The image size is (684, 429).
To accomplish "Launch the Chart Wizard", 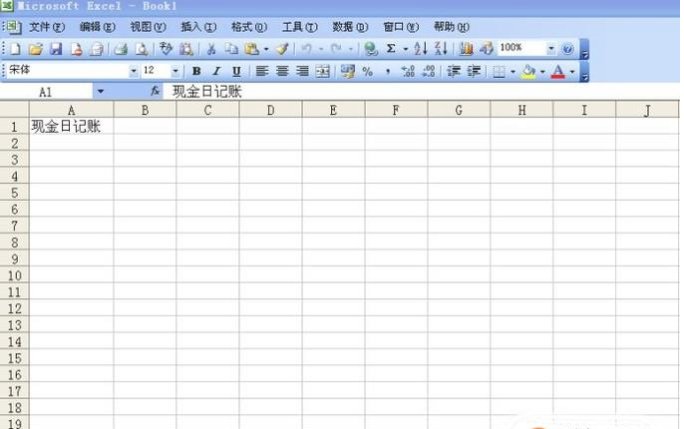I will pyautogui.click(x=466, y=48).
